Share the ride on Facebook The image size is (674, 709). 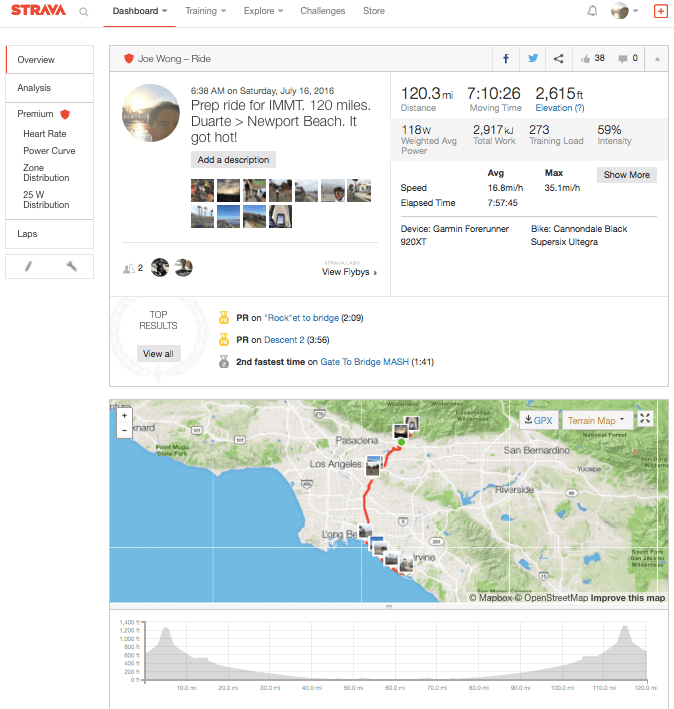(506, 59)
